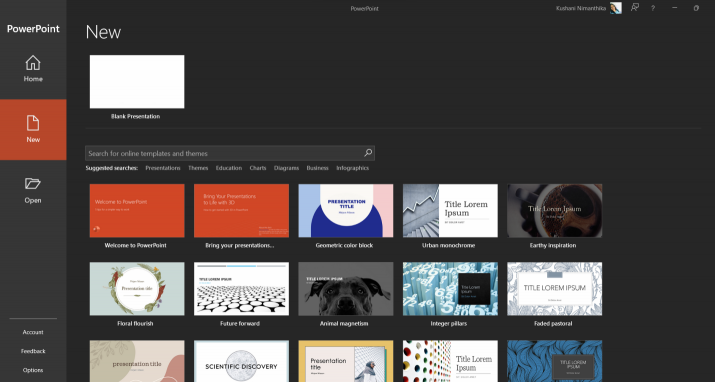Choose suggested search Education
The height and width of the screenshot is (382, 715).
tap(228, 168)
